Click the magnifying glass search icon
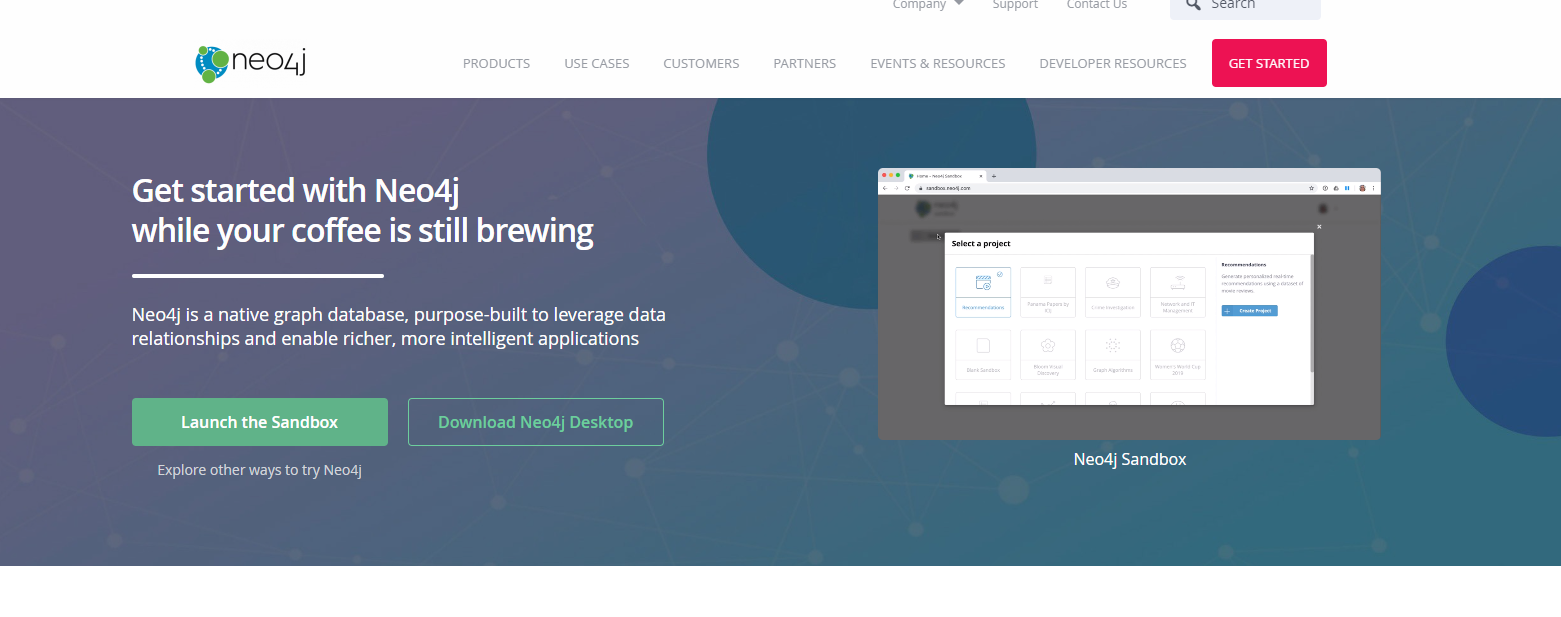Image resolution: width=1561 pixels, height=617 pixels. pyautogui.click(x=1192, y=4)
